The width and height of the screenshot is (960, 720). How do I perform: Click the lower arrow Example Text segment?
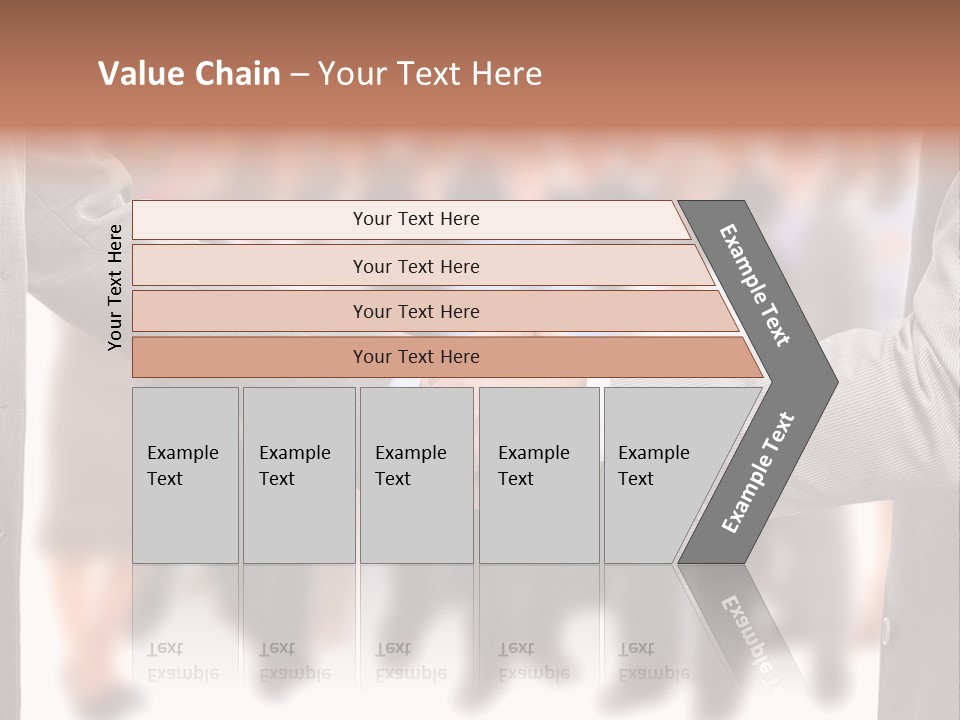coord(757,473)
